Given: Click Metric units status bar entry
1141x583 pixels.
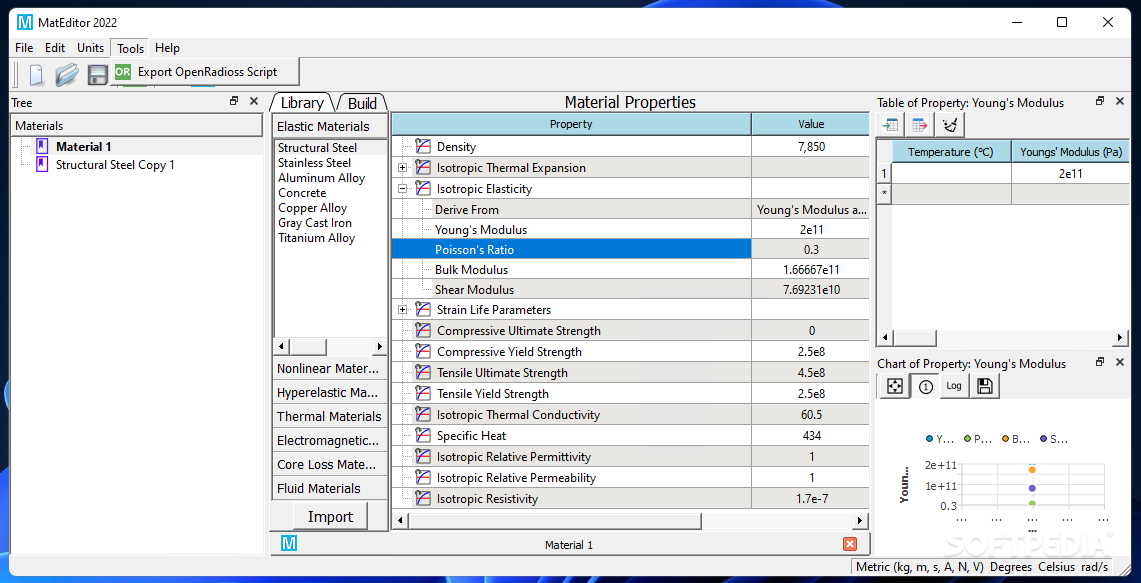Looking at the screenshot, I should point(920,566).
